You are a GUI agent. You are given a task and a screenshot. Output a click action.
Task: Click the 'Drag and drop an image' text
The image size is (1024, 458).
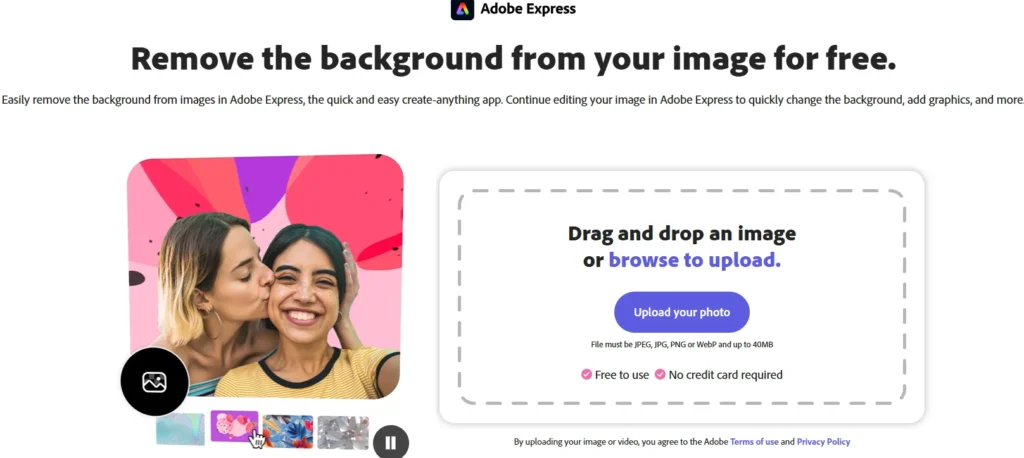pos(682,233)
